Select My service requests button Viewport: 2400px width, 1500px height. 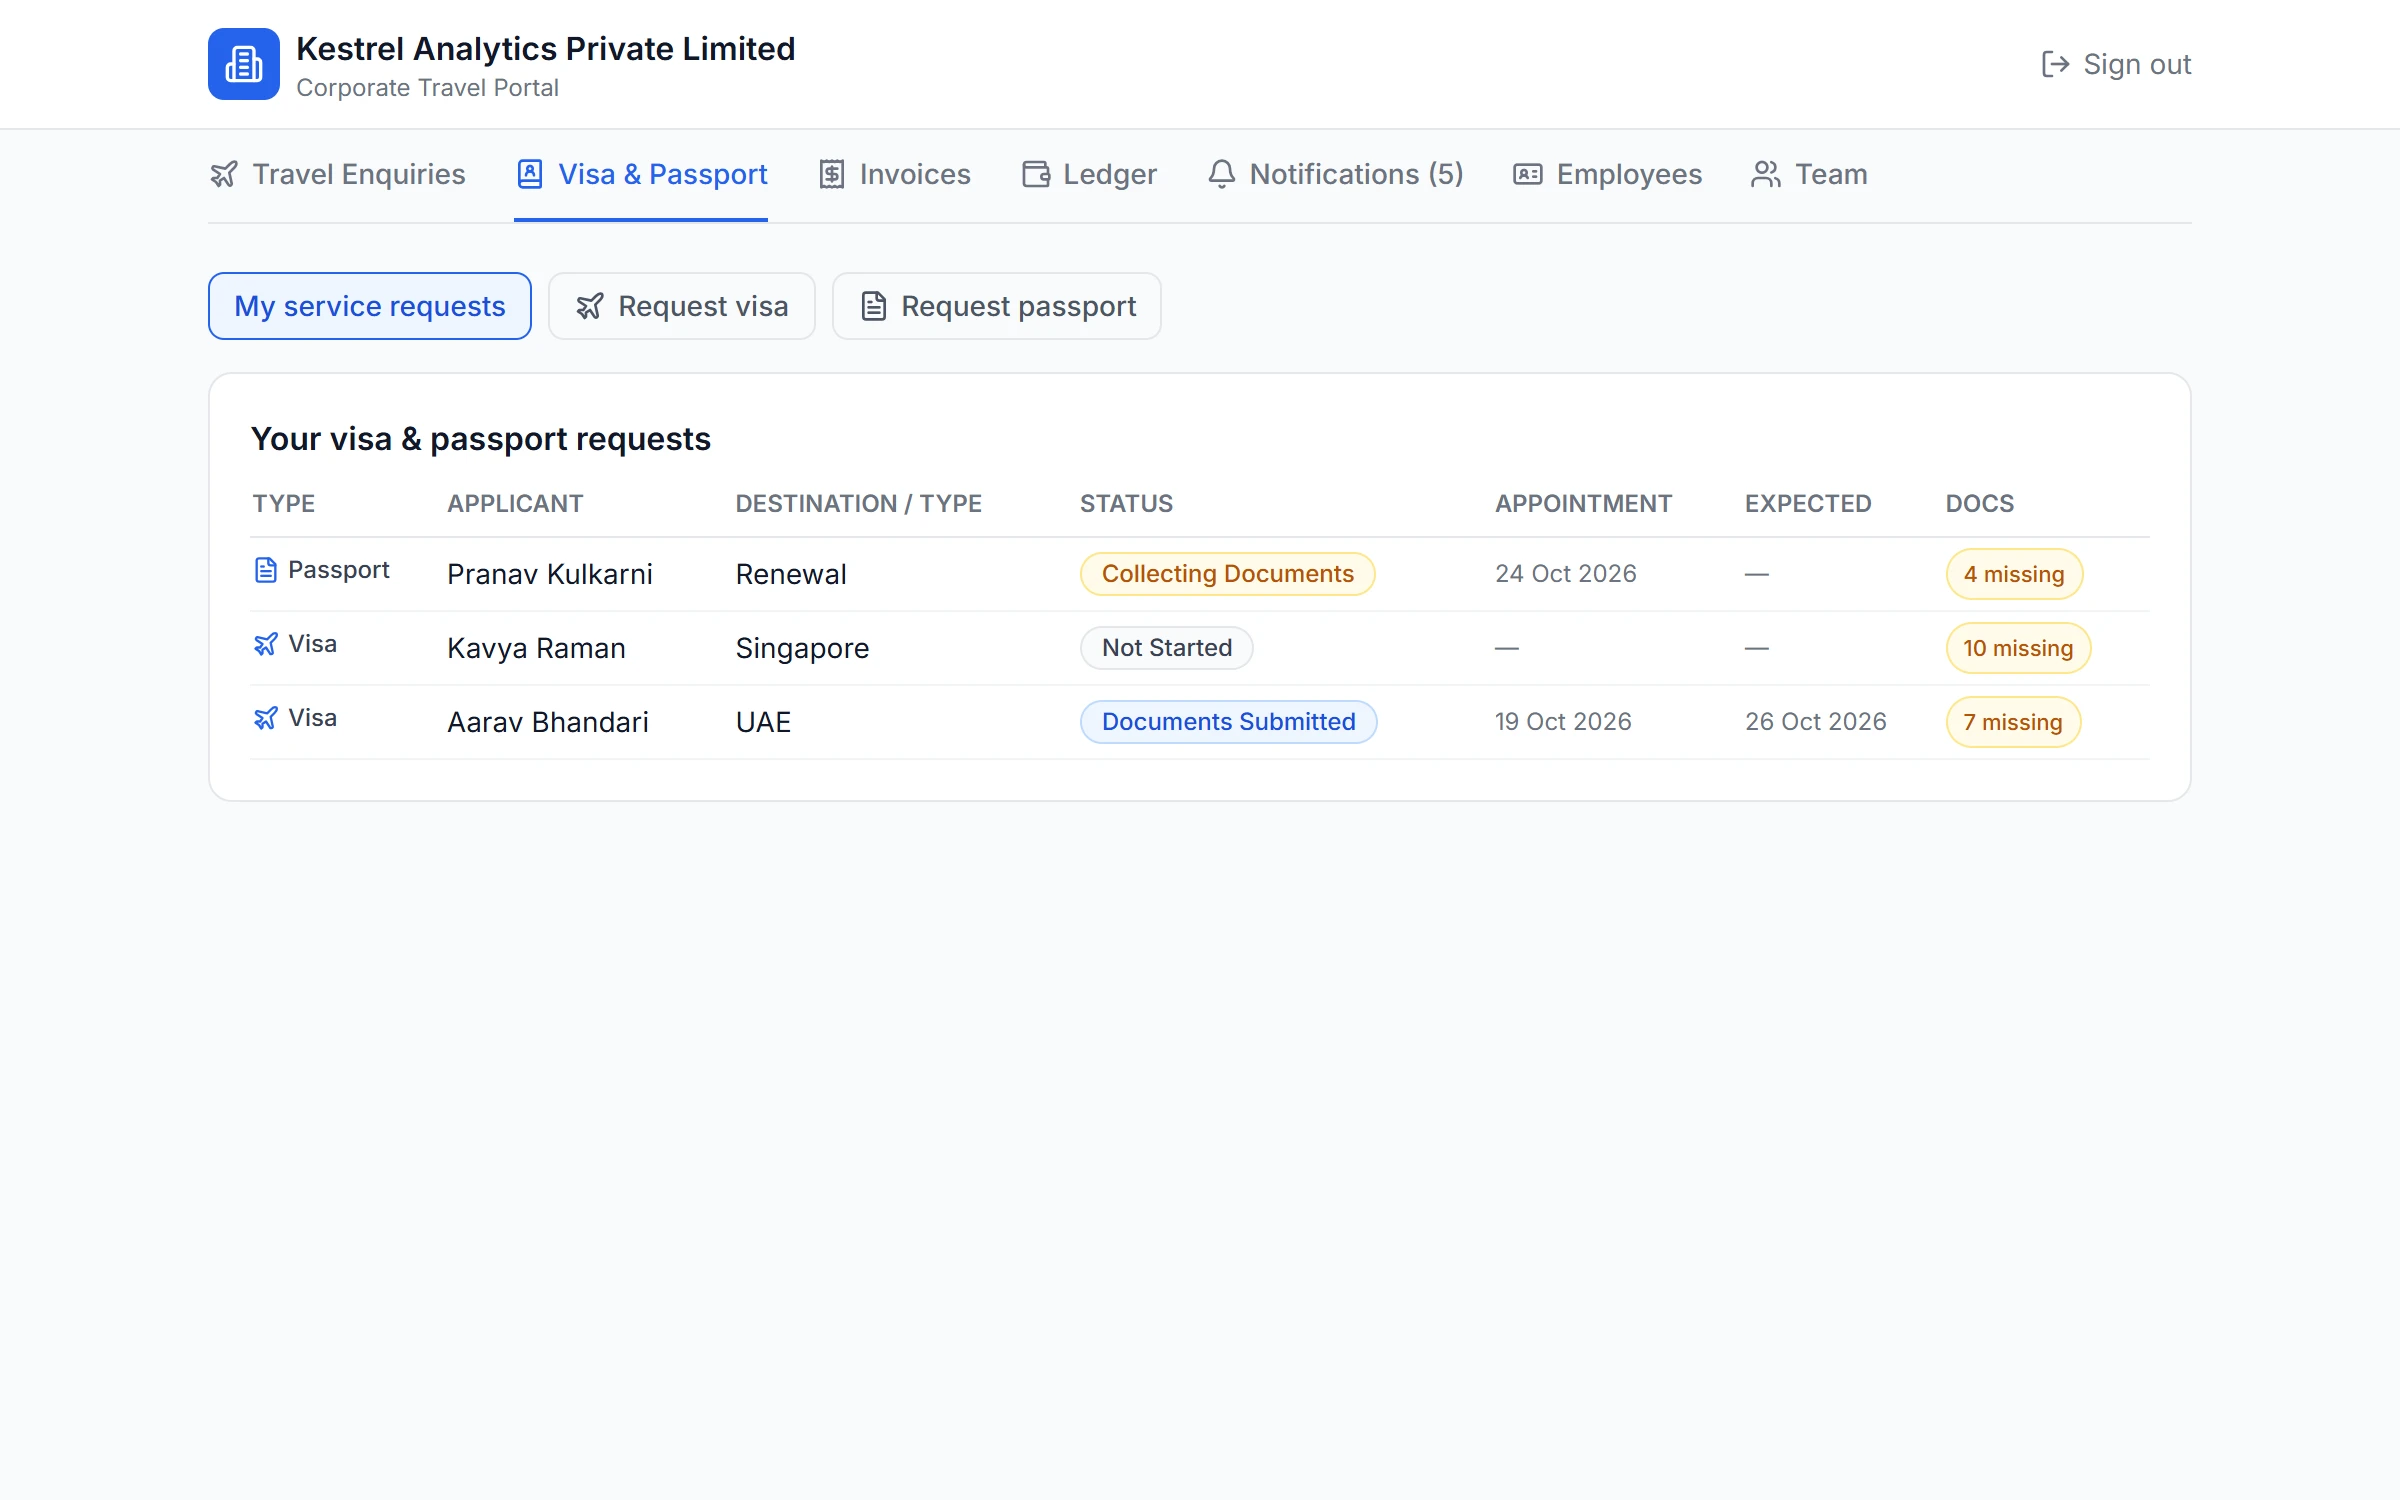[370, 306]
